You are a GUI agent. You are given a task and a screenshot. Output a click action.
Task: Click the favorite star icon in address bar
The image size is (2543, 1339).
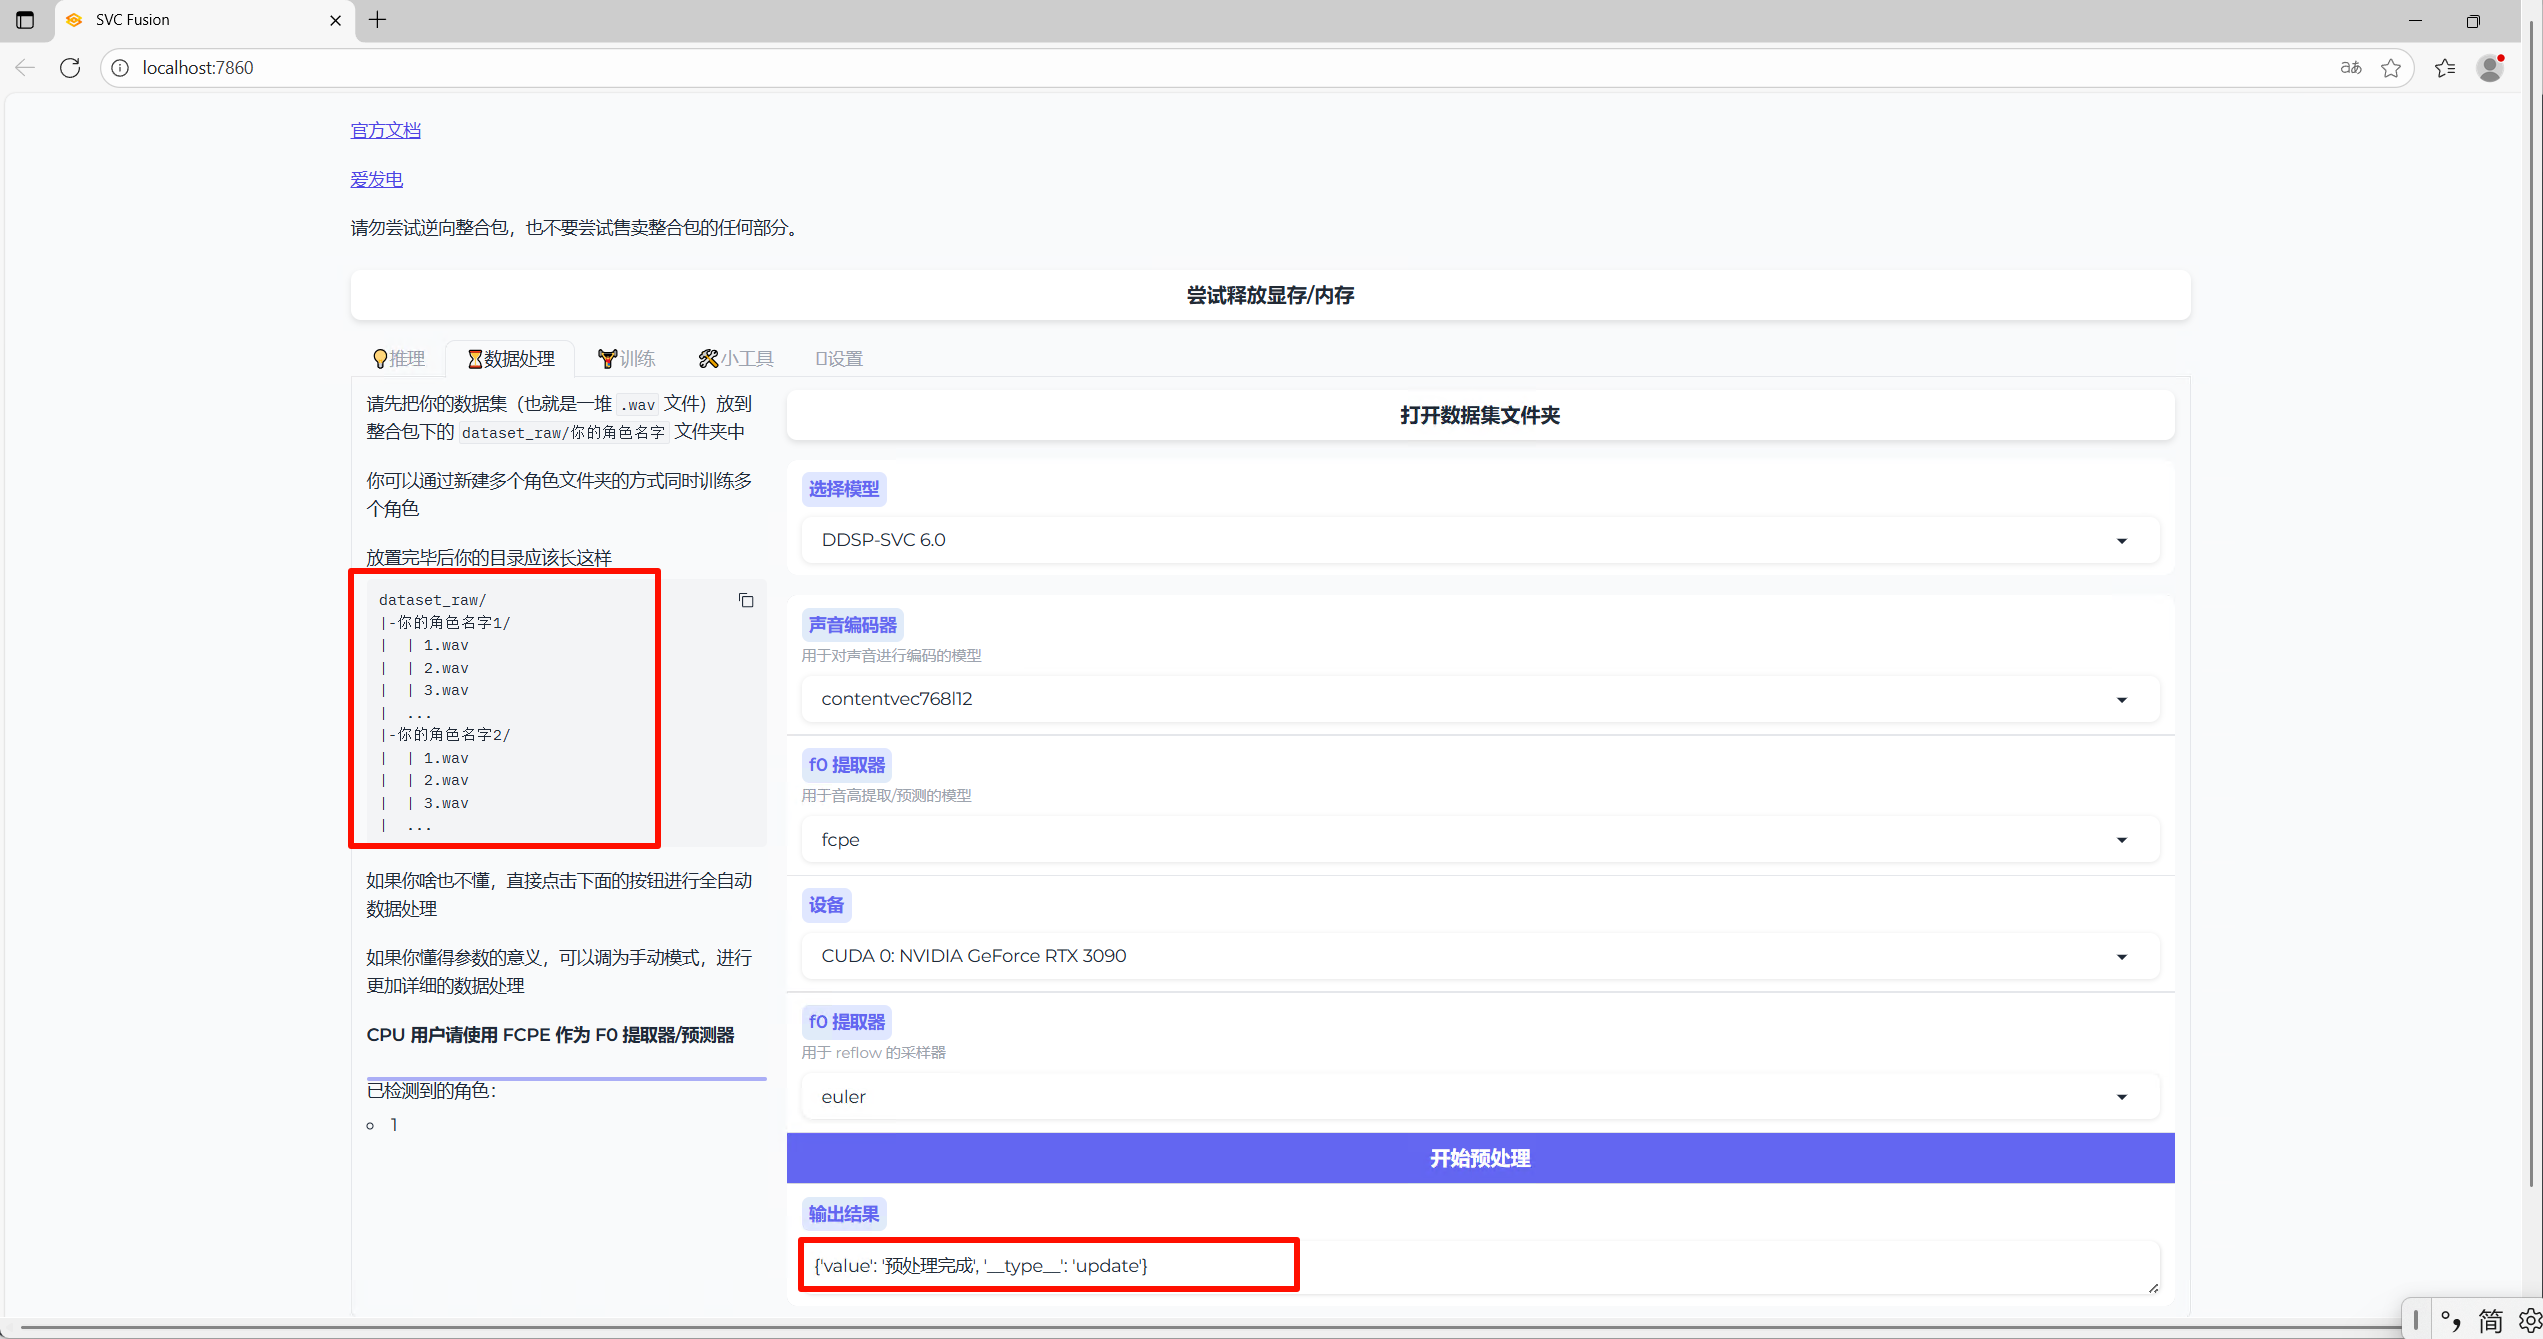pos(2391,67)
